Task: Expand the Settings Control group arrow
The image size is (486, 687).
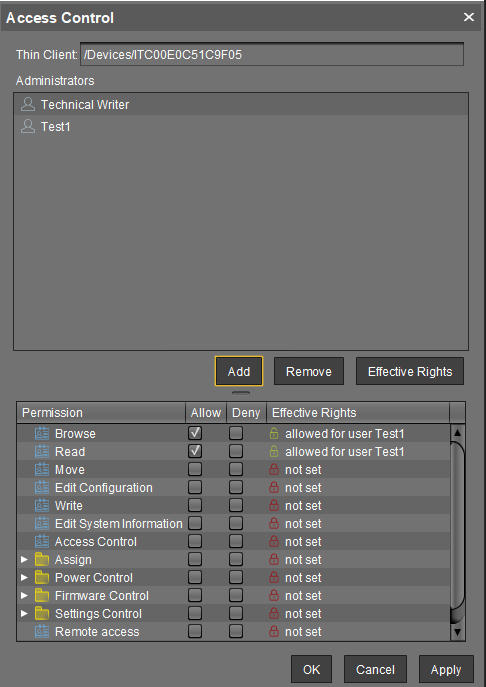Action: [x=25, y=614]
